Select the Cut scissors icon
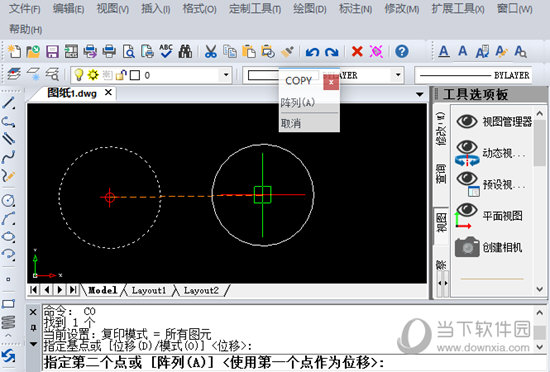The height and width of the screenshot is (372, 550). point(210,52)
